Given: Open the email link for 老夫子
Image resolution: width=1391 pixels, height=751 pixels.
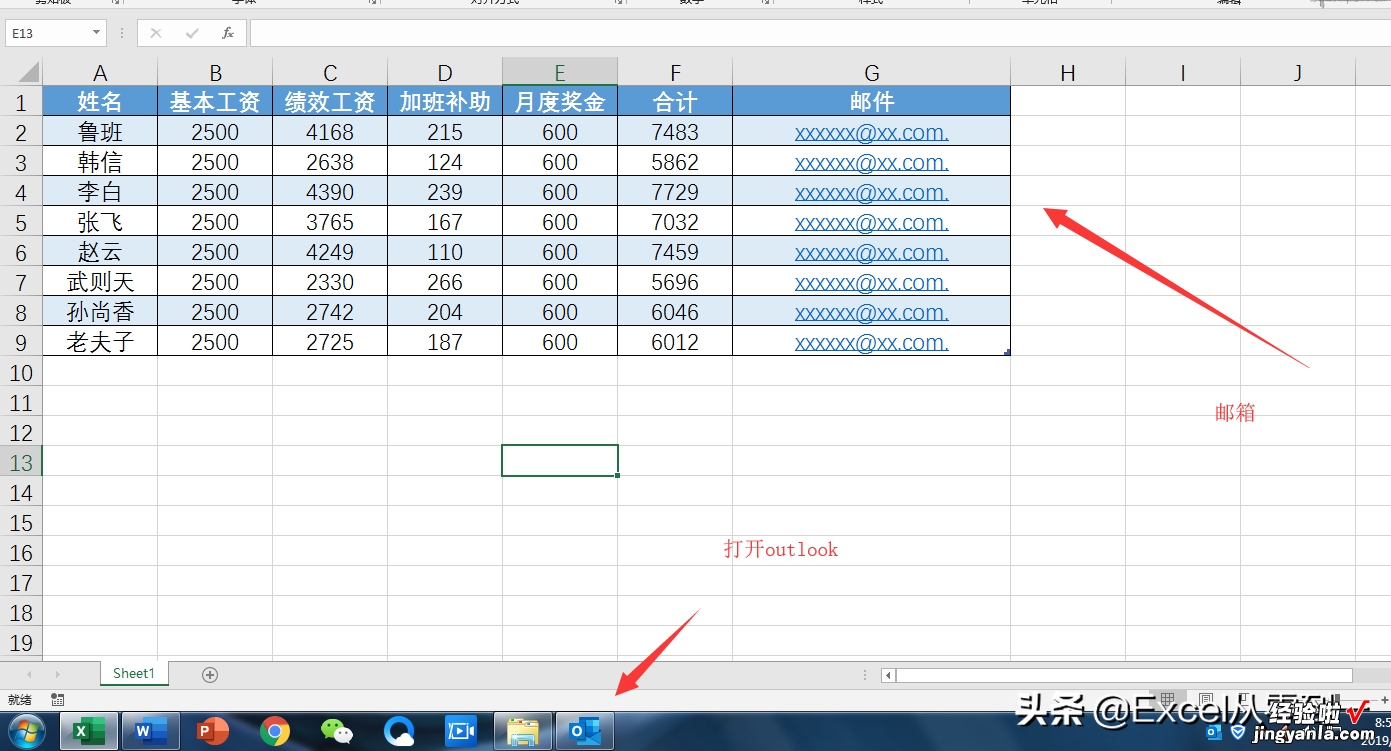Looking at the screenshot, I should pyautogui.click(x=872, y=342).
